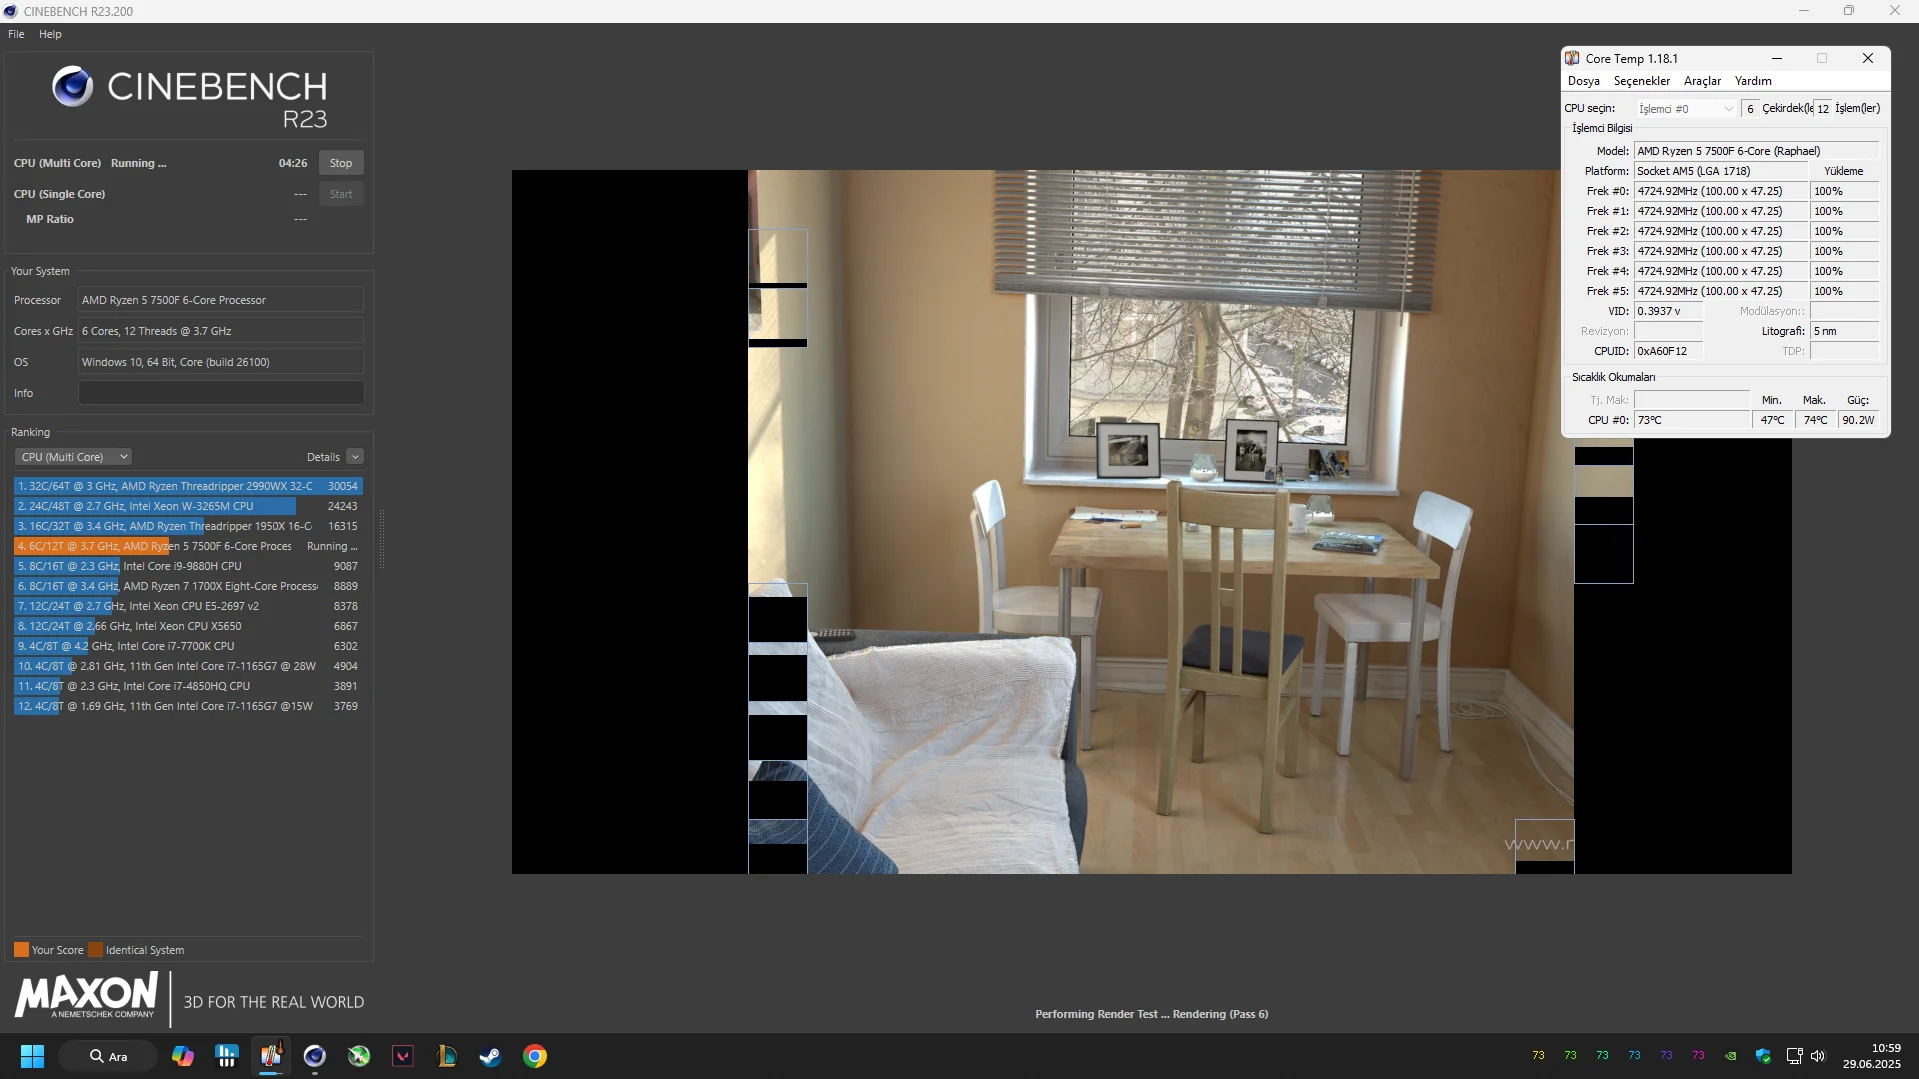Click the OS field showing Windows 10
Screen dimensions: 1919x1079
pos(221,362)
